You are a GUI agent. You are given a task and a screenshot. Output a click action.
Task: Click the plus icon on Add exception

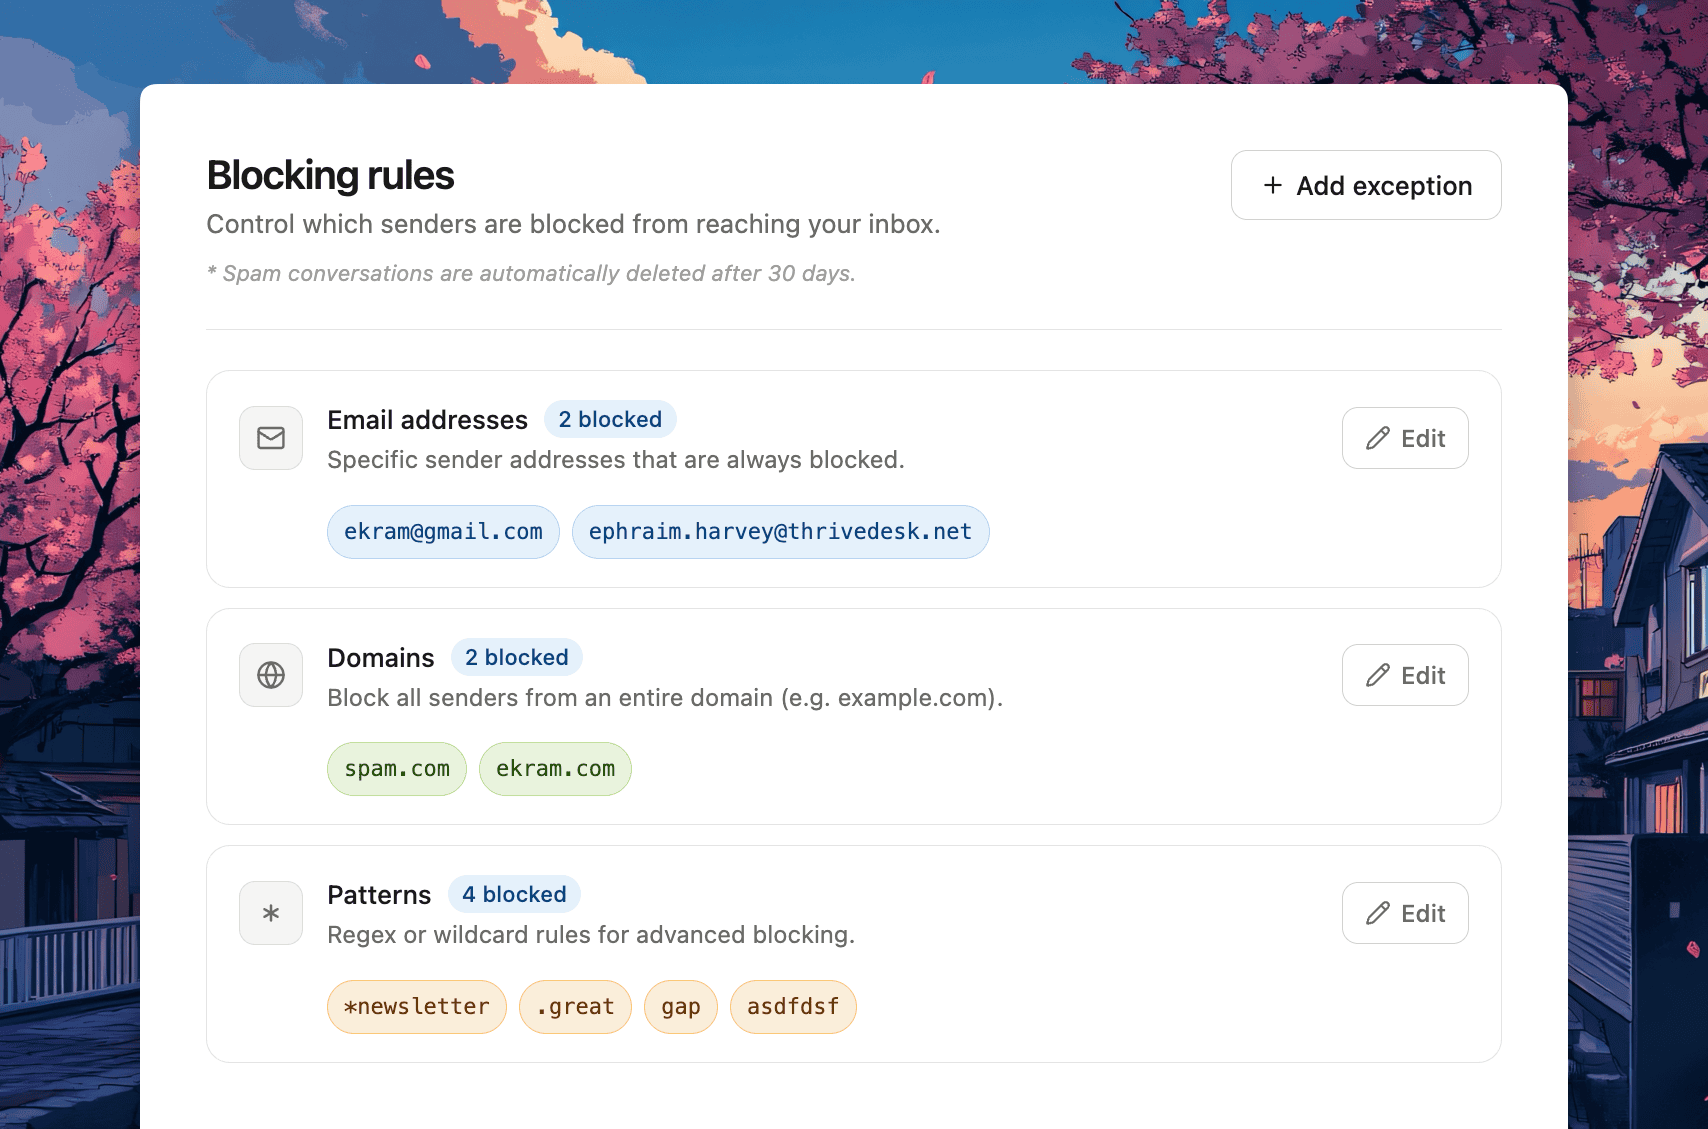tap(1272, 185)
